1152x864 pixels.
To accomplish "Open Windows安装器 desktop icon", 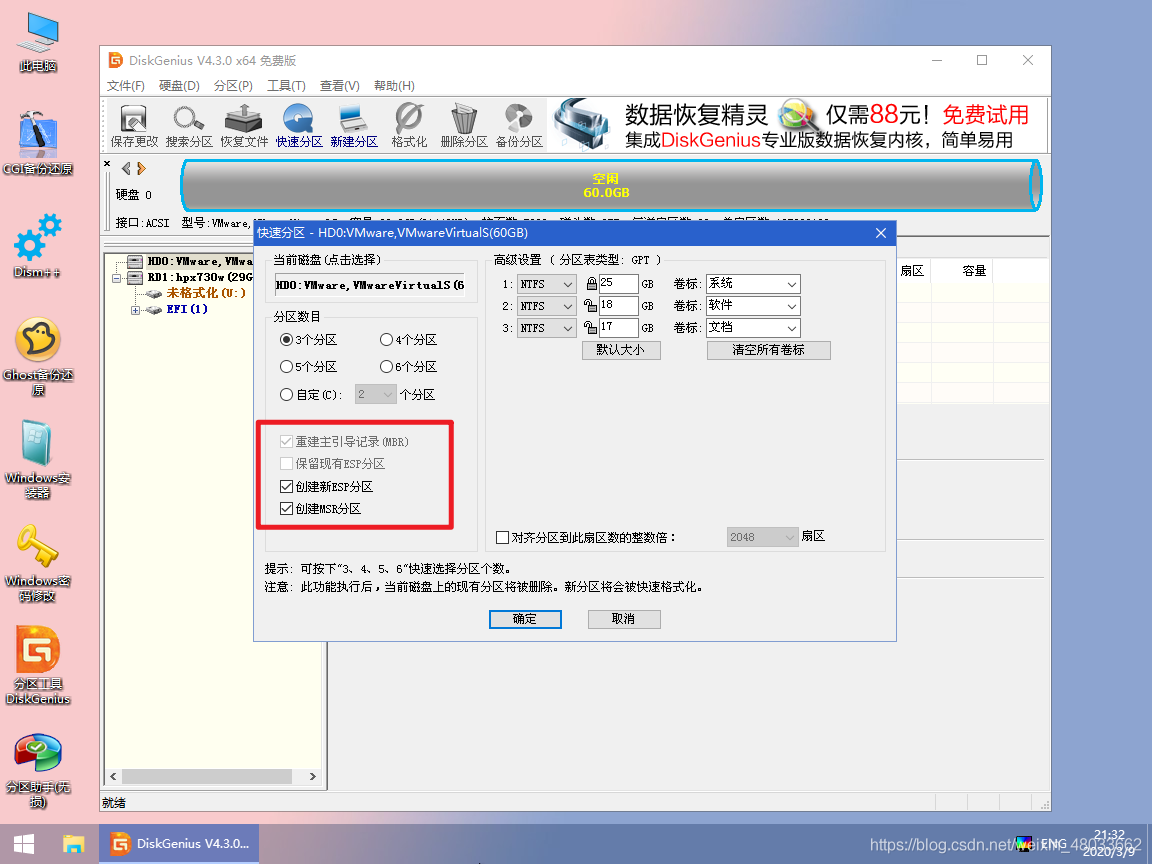I will (x=38, y=459).
